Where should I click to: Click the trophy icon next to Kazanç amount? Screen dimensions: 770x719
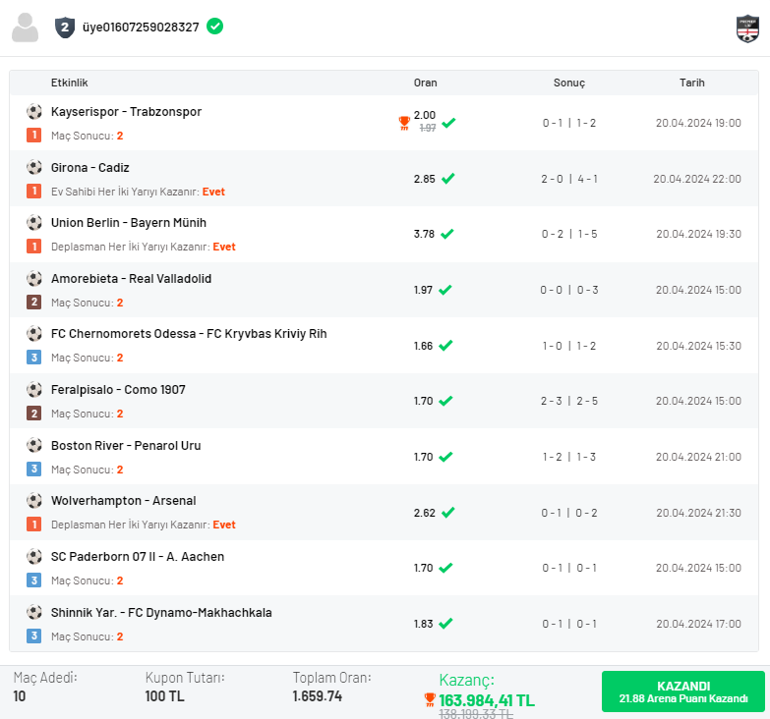point(430,700)
